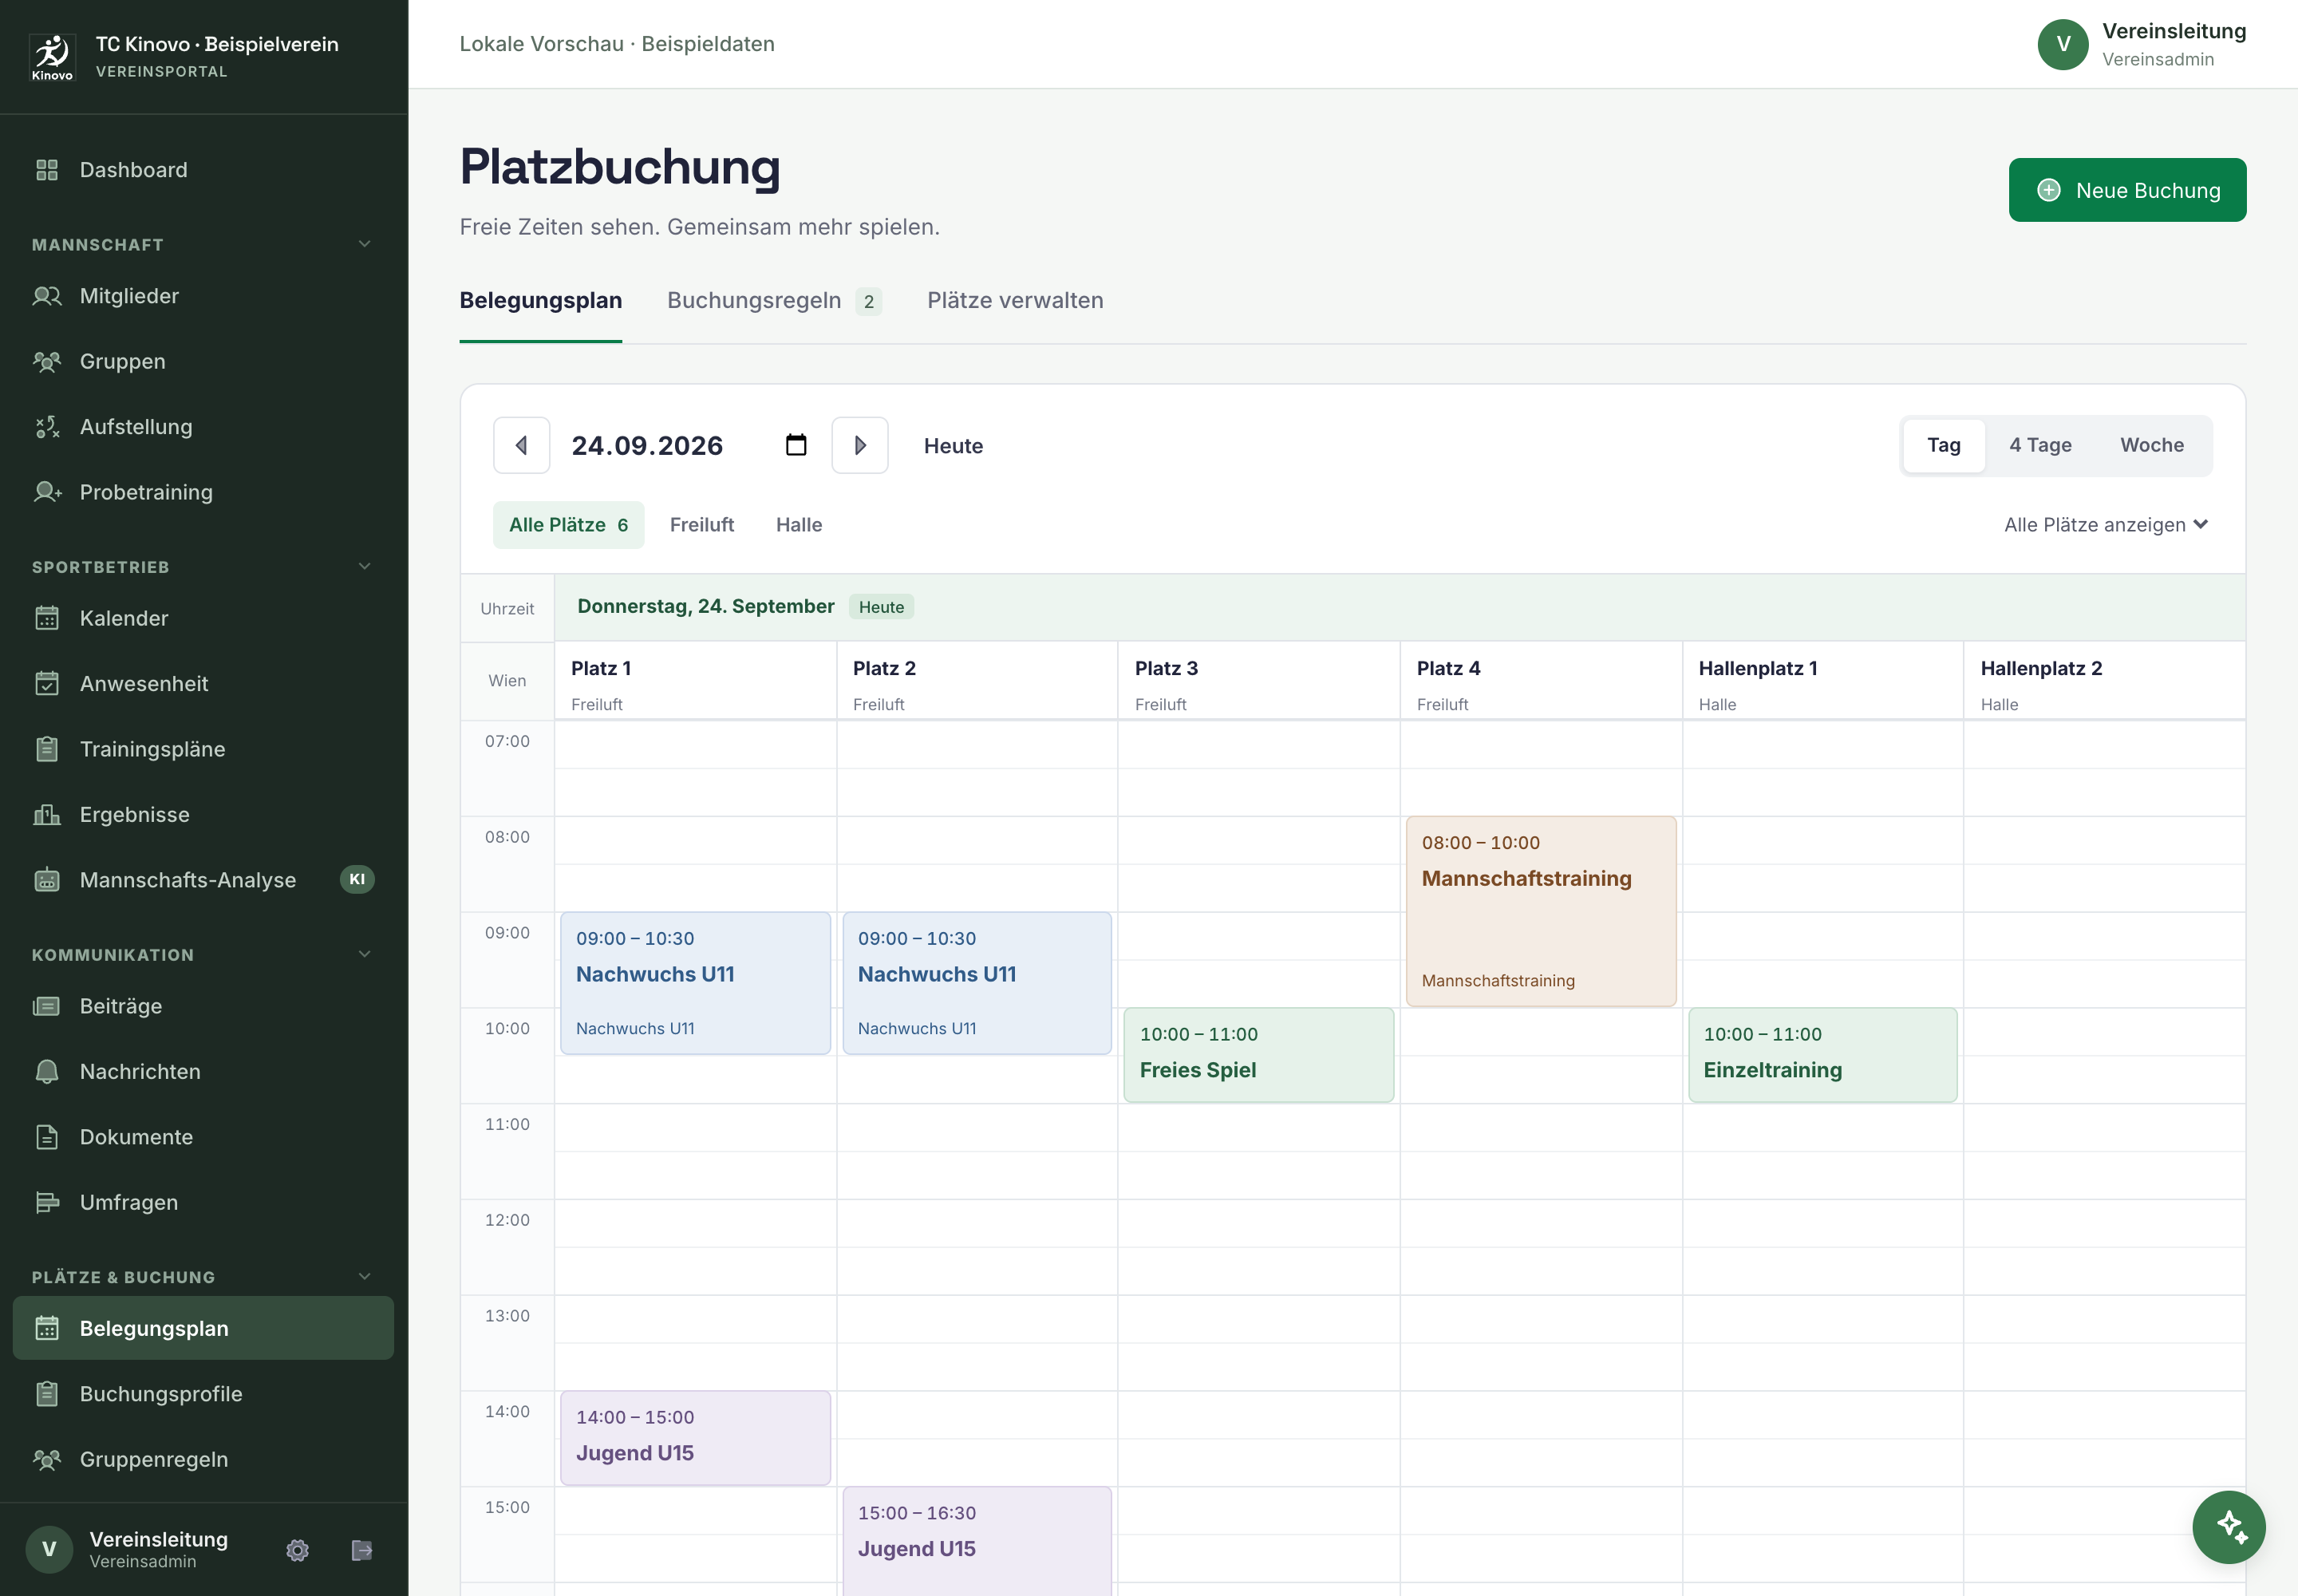Open the Kalender sidebar entry
The width and height of the screenshot is (2298, 1596).
[x=203, y=618]
